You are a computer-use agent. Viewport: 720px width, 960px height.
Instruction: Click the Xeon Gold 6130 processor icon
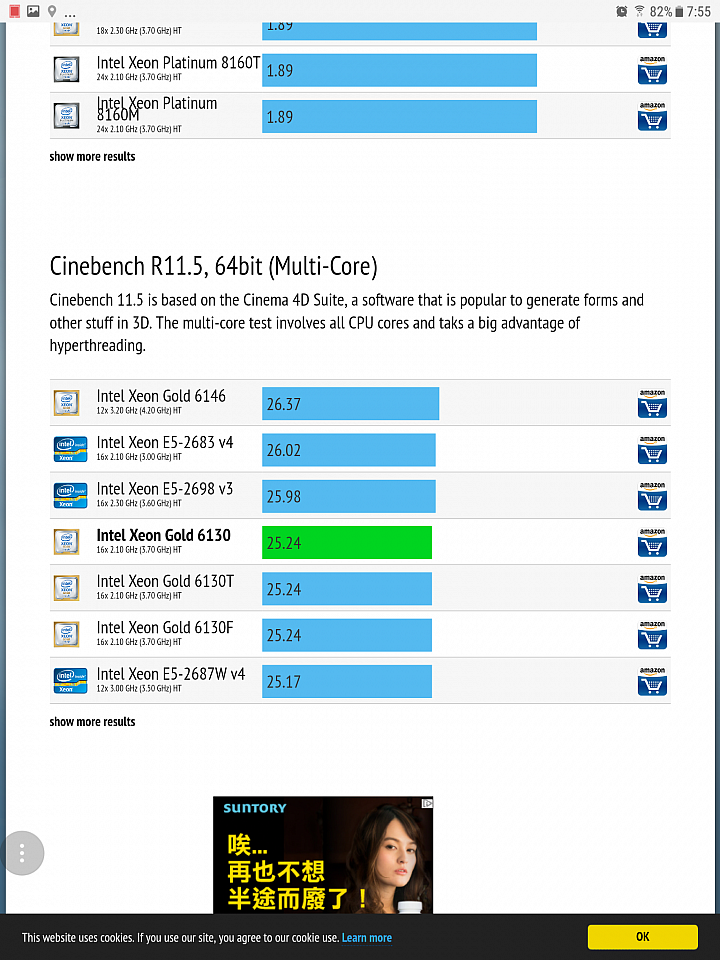(66, 542)
